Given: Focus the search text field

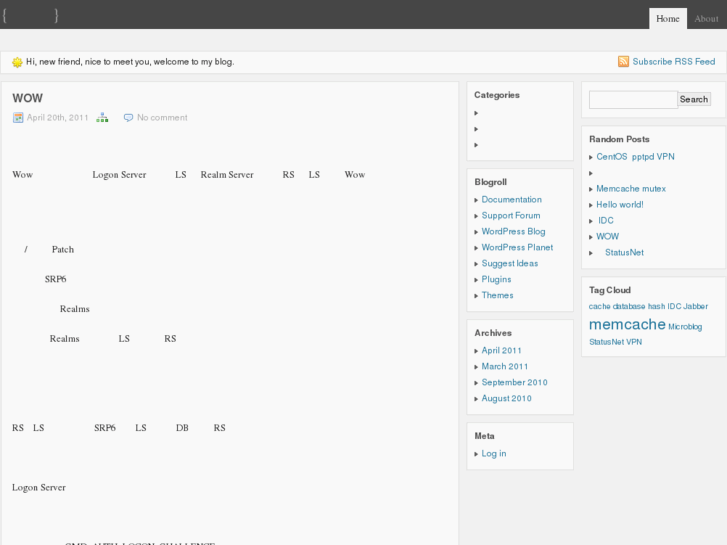Looking at the screenshot, I should pyautogui.click(x=632, y=99).
